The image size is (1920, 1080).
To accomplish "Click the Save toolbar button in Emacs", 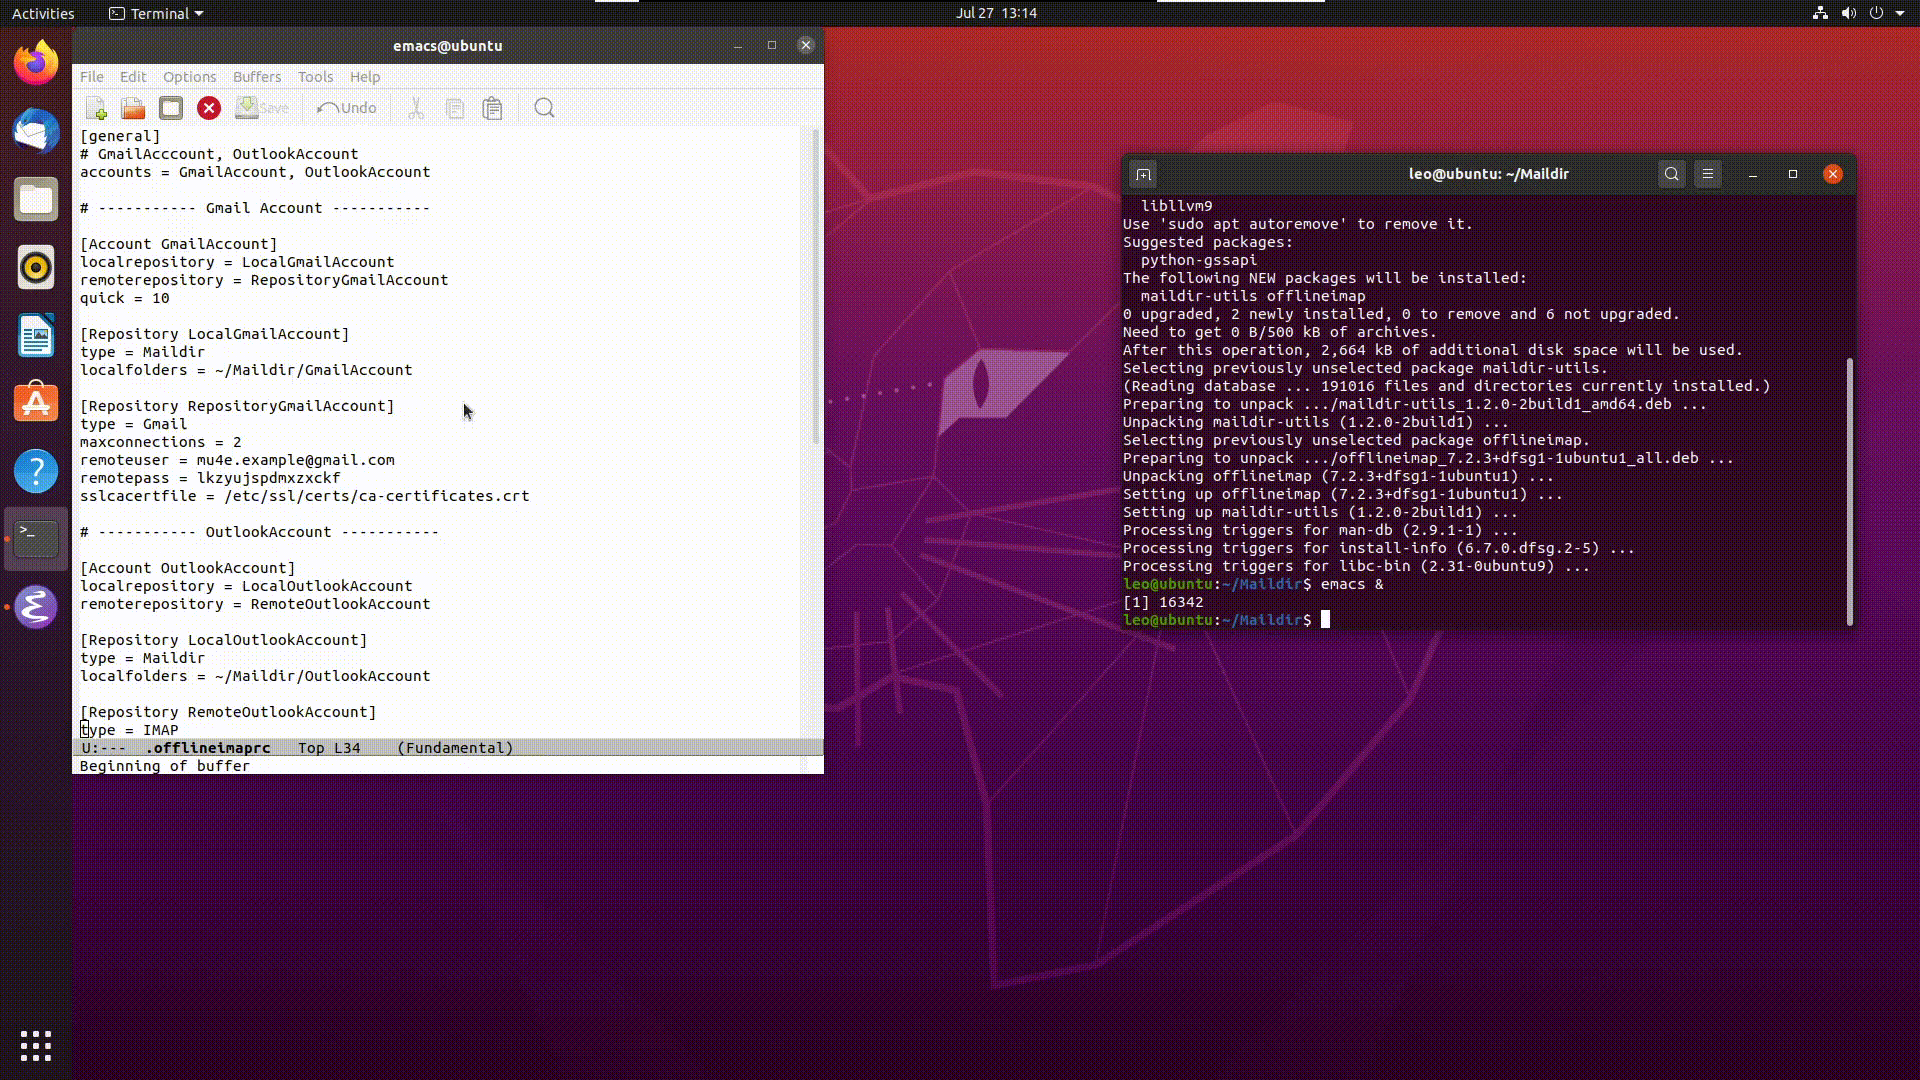I will 262,108.
